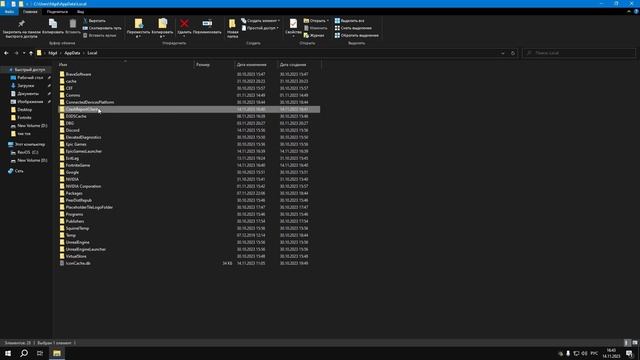640x360 pixels.
Task: Open the New item (Создать элемент) dropdown
Action: click(260, 20)
